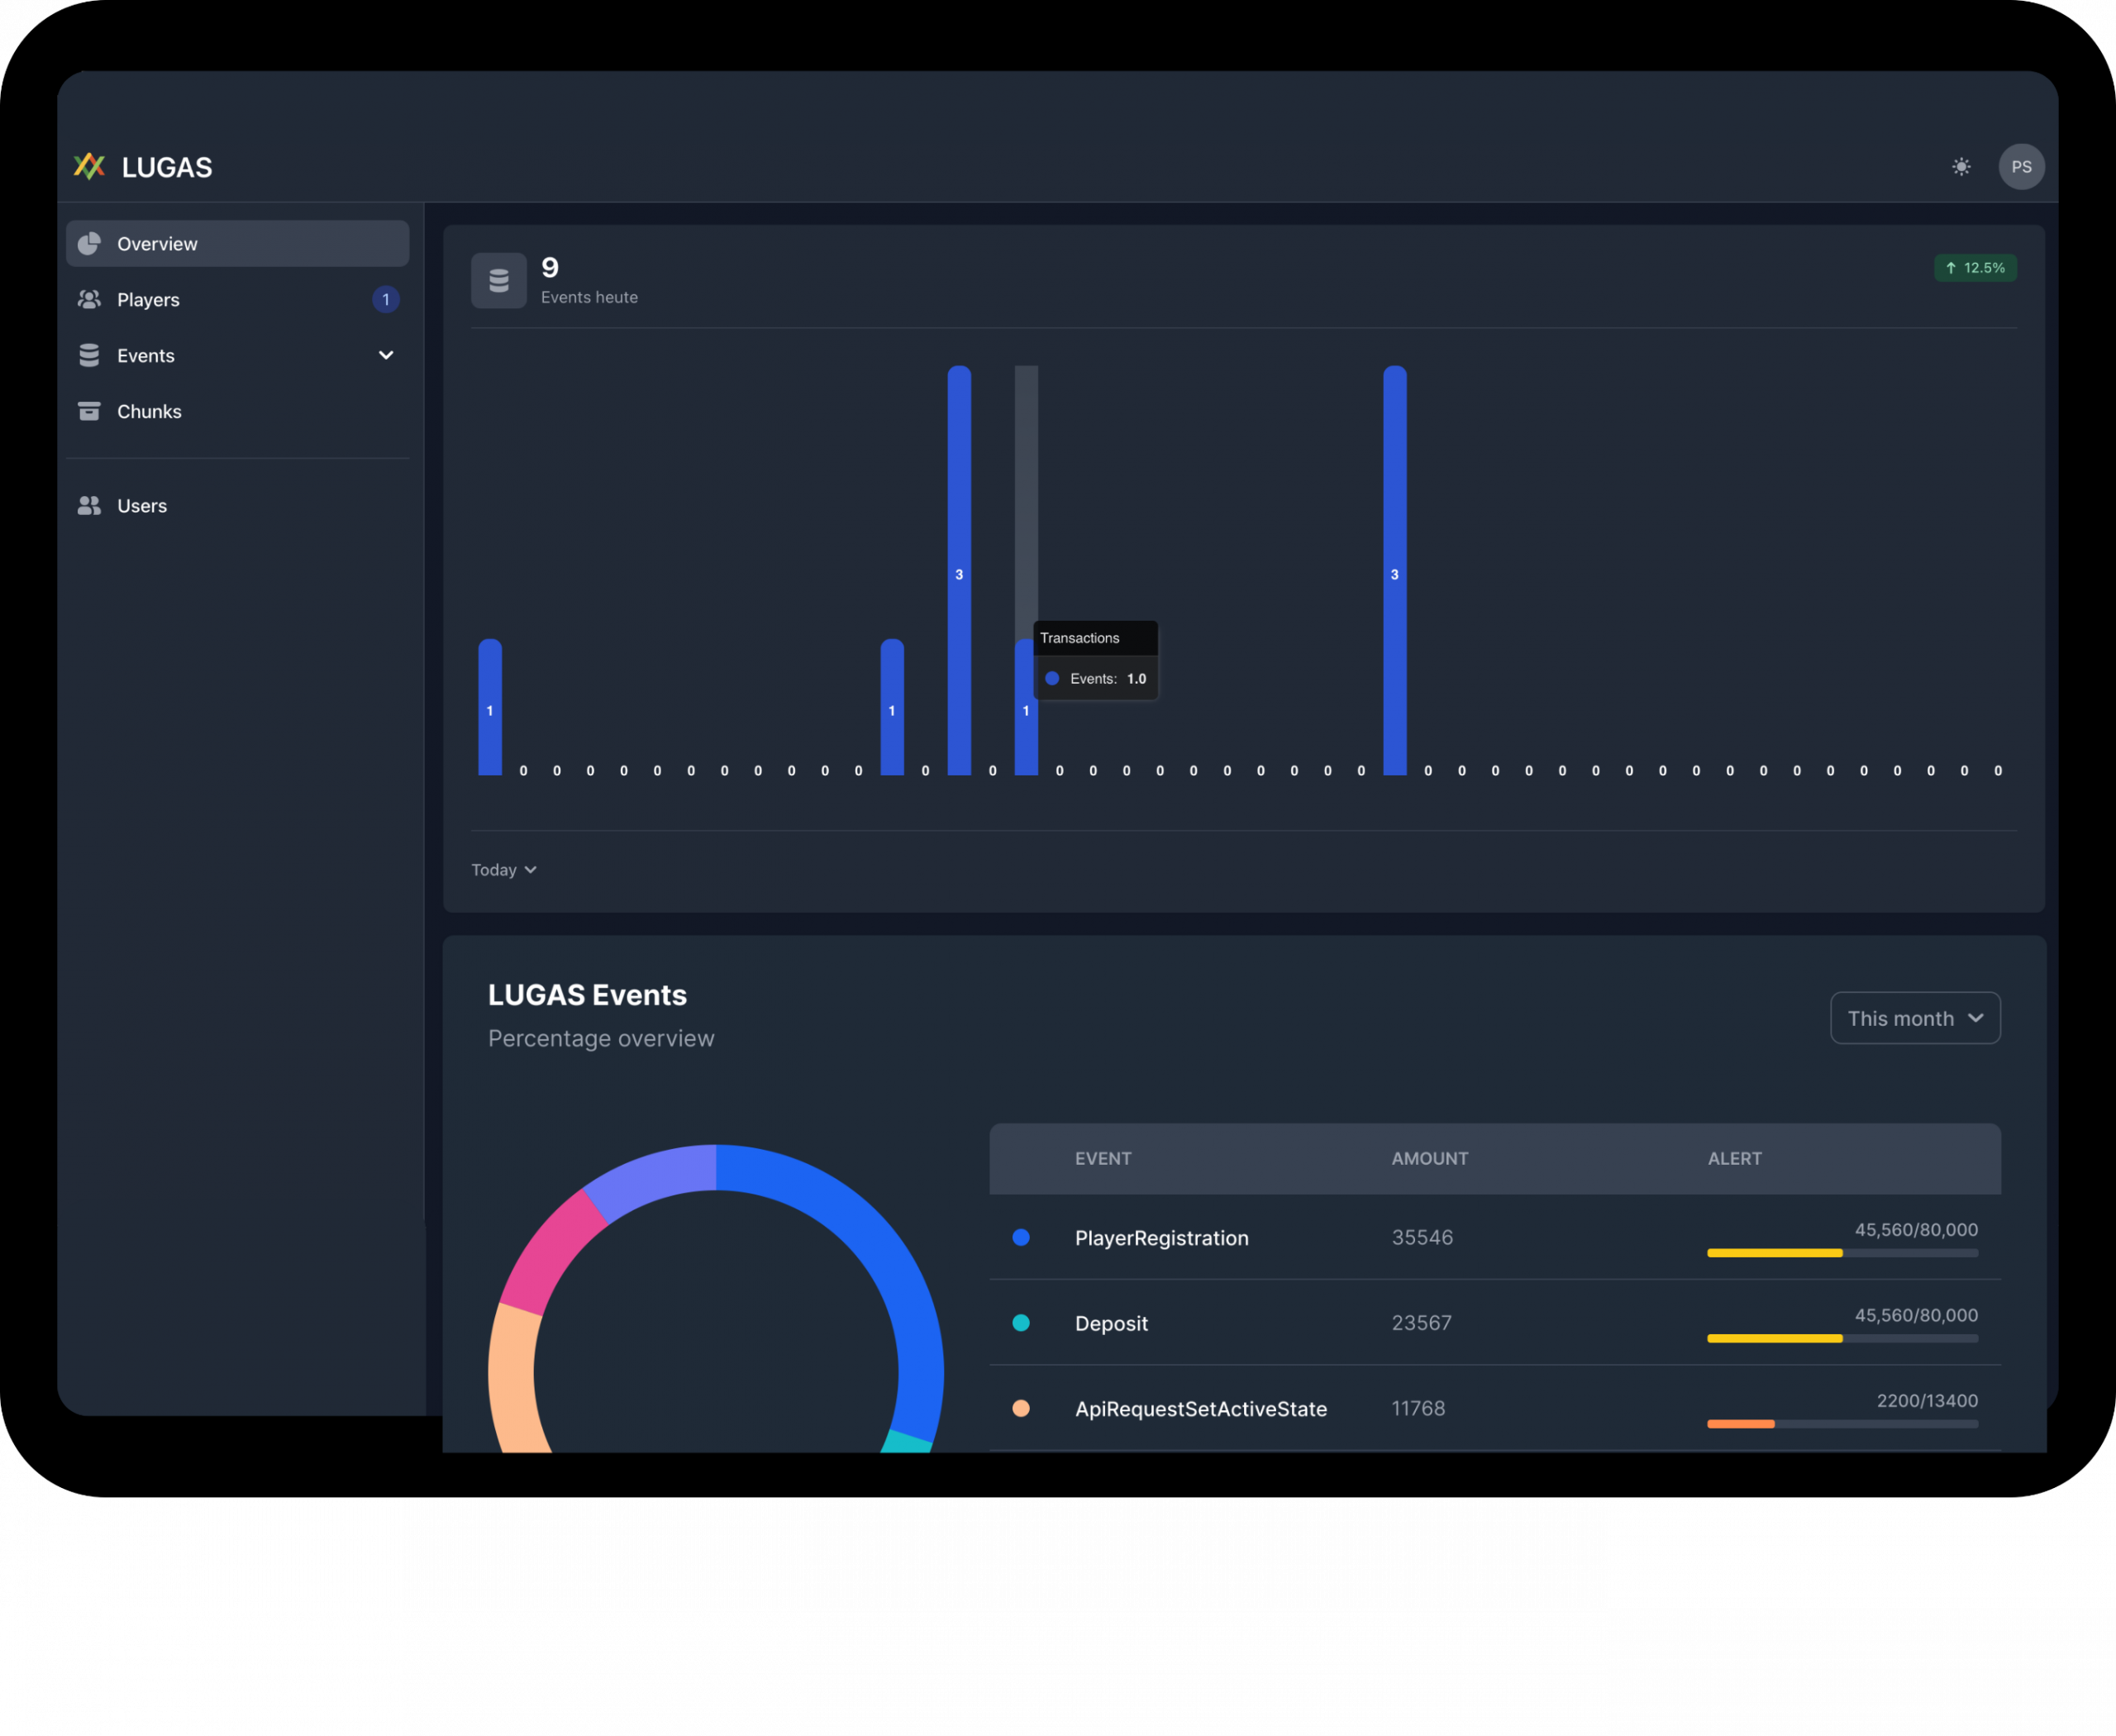Click the first bar in the events chart
The width and height of the screenshot is (2116, 1736).
point(490,707)
